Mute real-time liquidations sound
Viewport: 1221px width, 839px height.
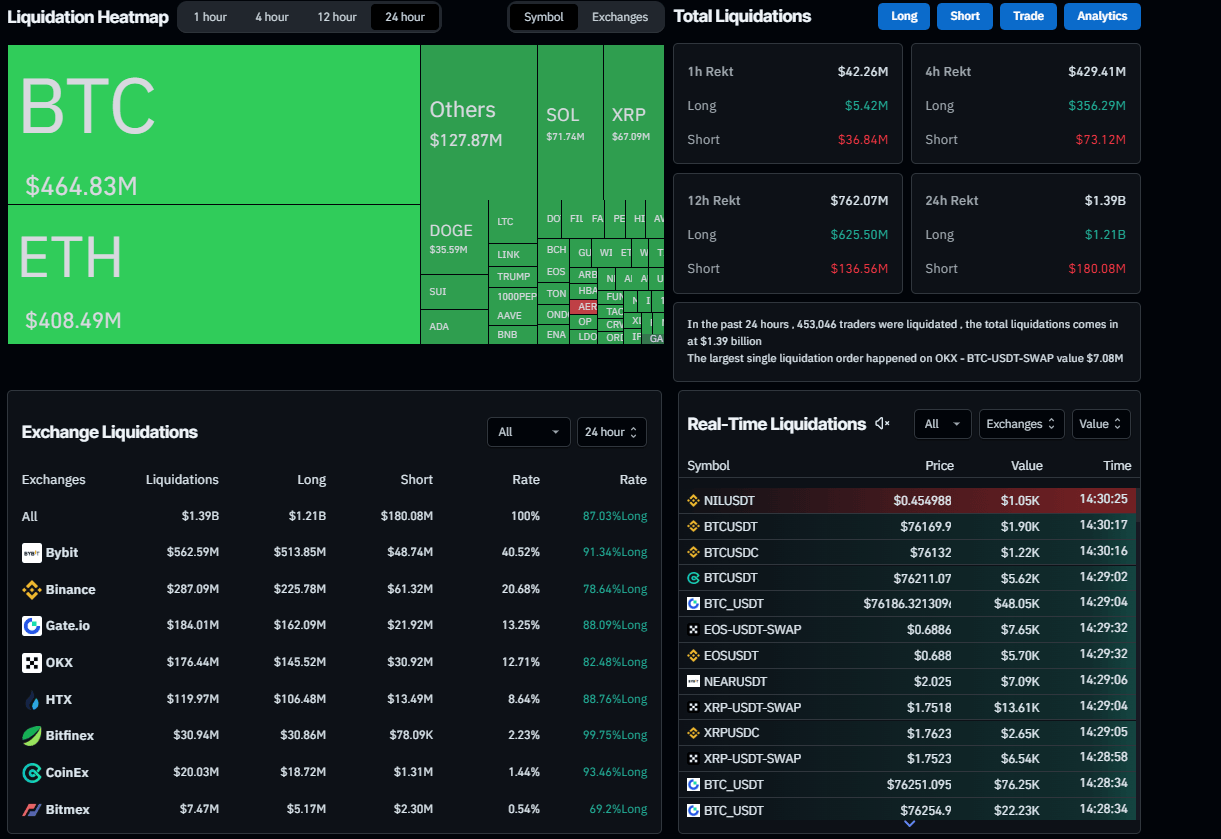[x=882, y=424]
